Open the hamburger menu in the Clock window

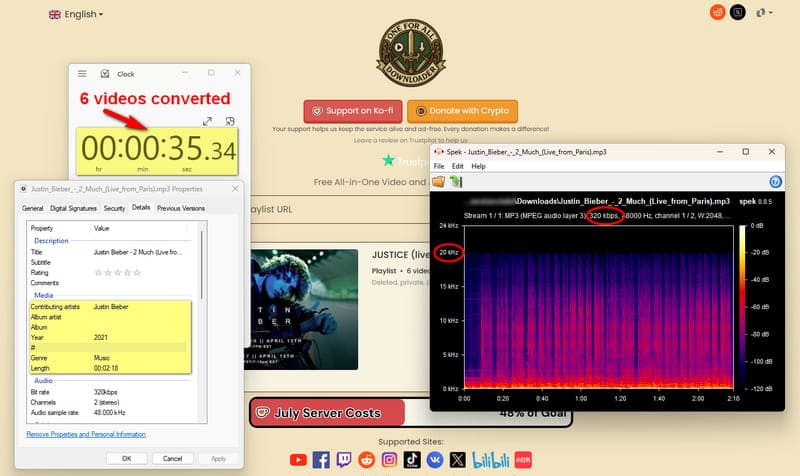pyautogui.click(x=82, y=73)
